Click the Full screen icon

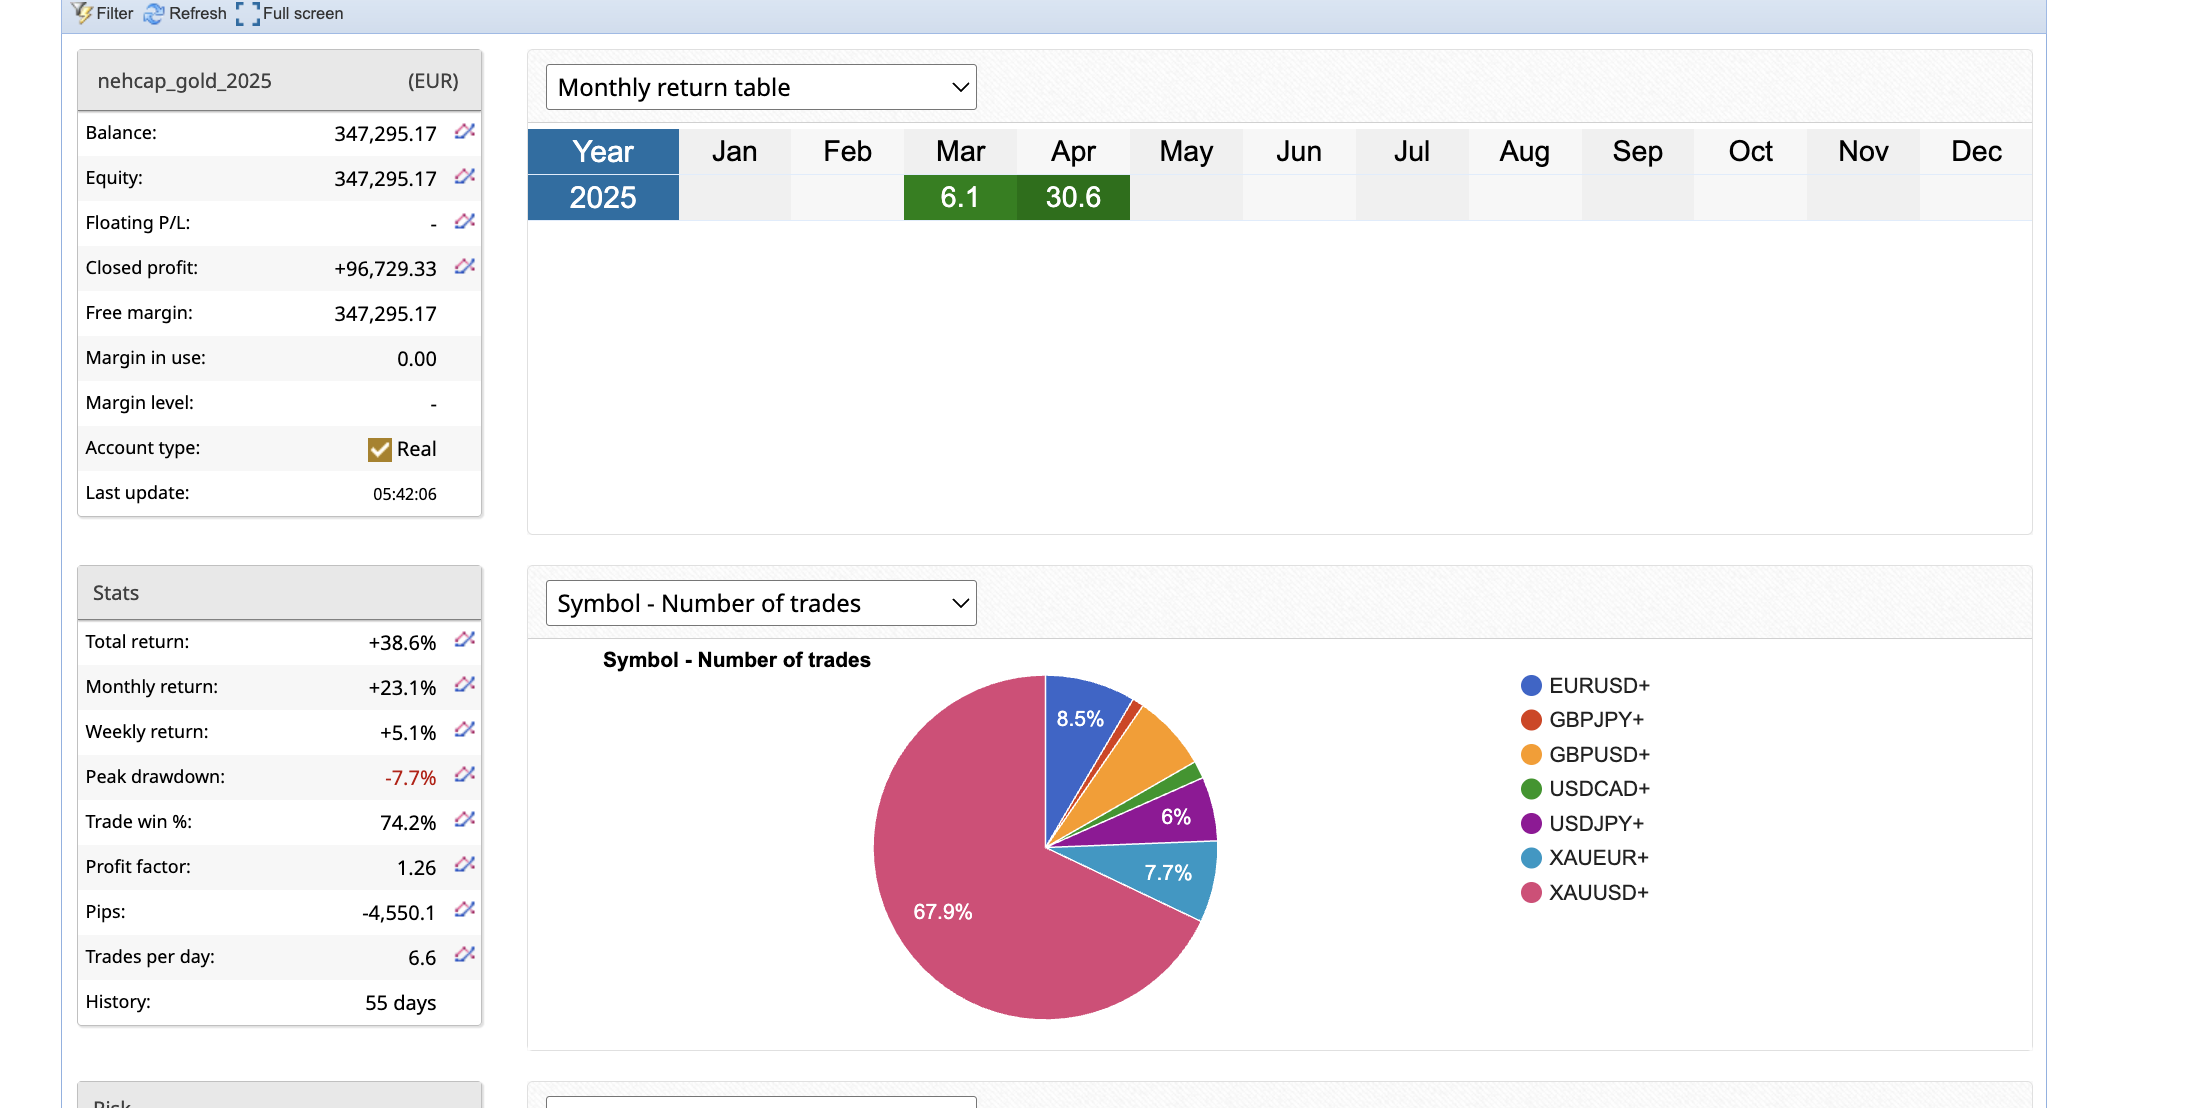pos(247,13)
